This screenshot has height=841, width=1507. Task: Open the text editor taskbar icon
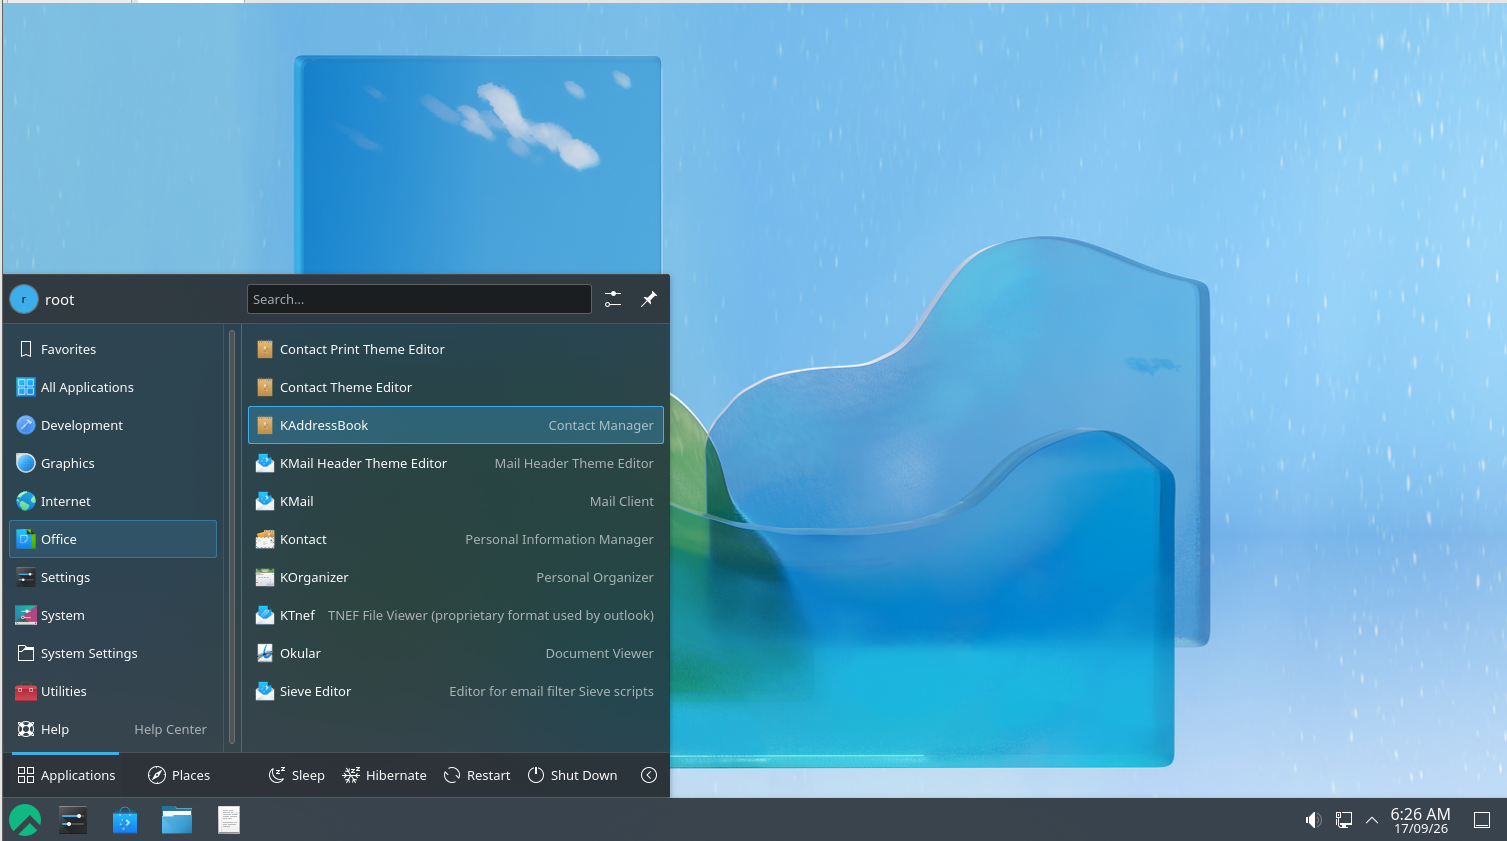click(229, 820)
